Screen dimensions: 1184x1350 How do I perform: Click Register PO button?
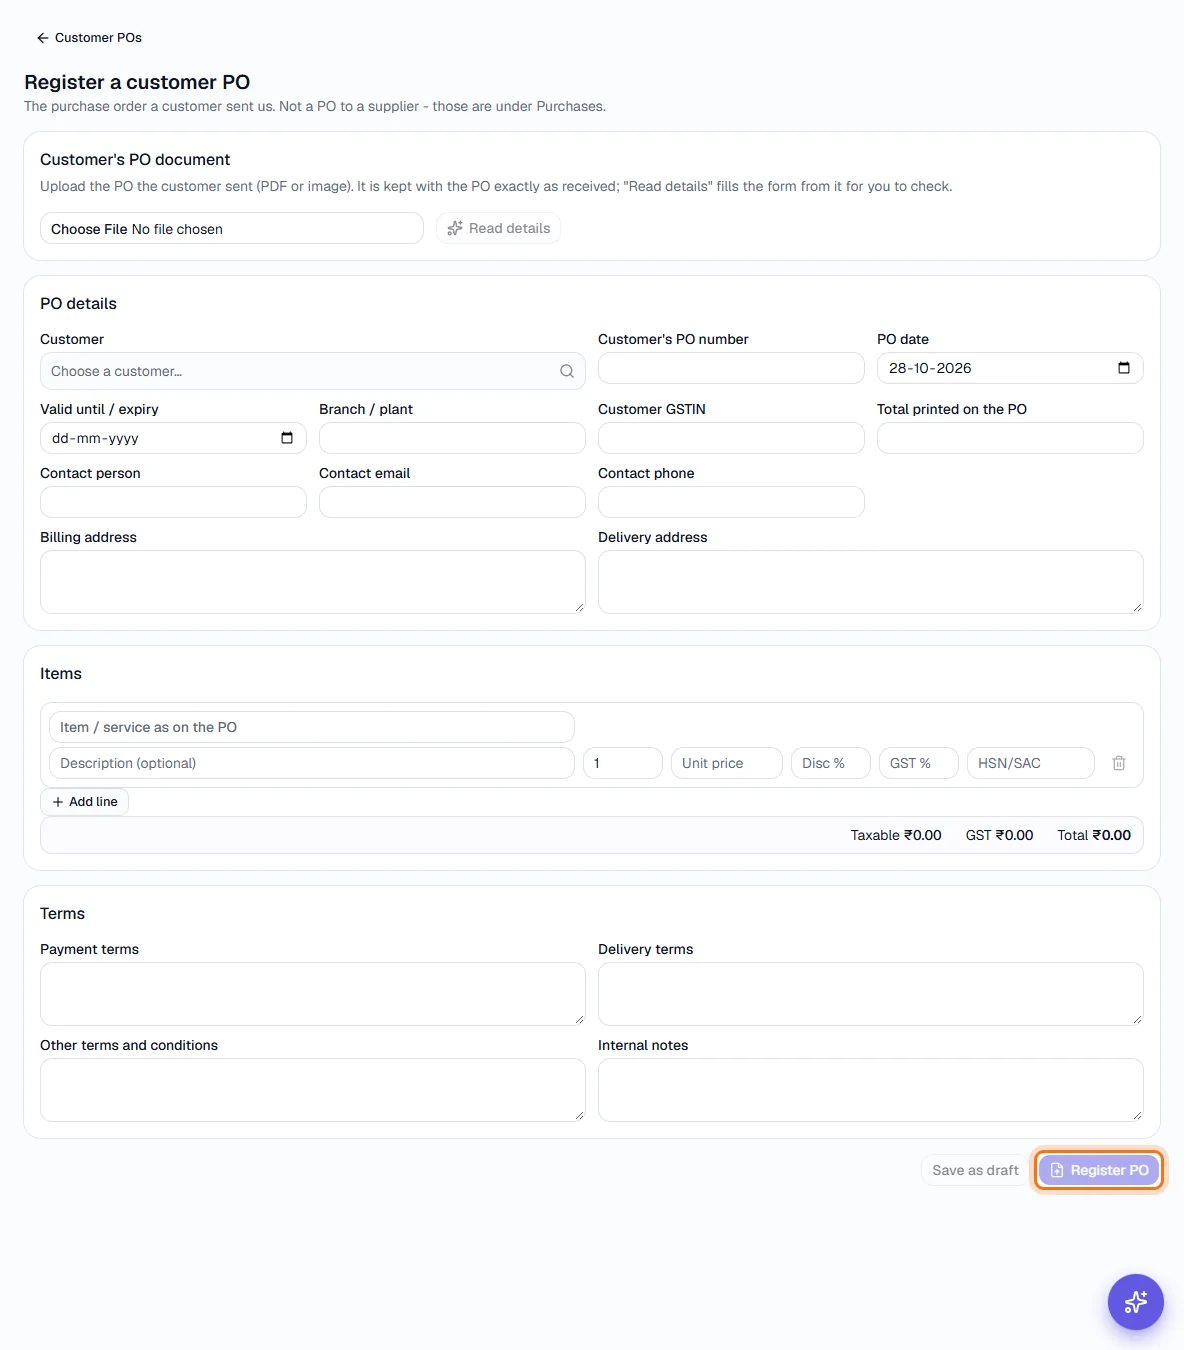(x=1099, y=1170)
